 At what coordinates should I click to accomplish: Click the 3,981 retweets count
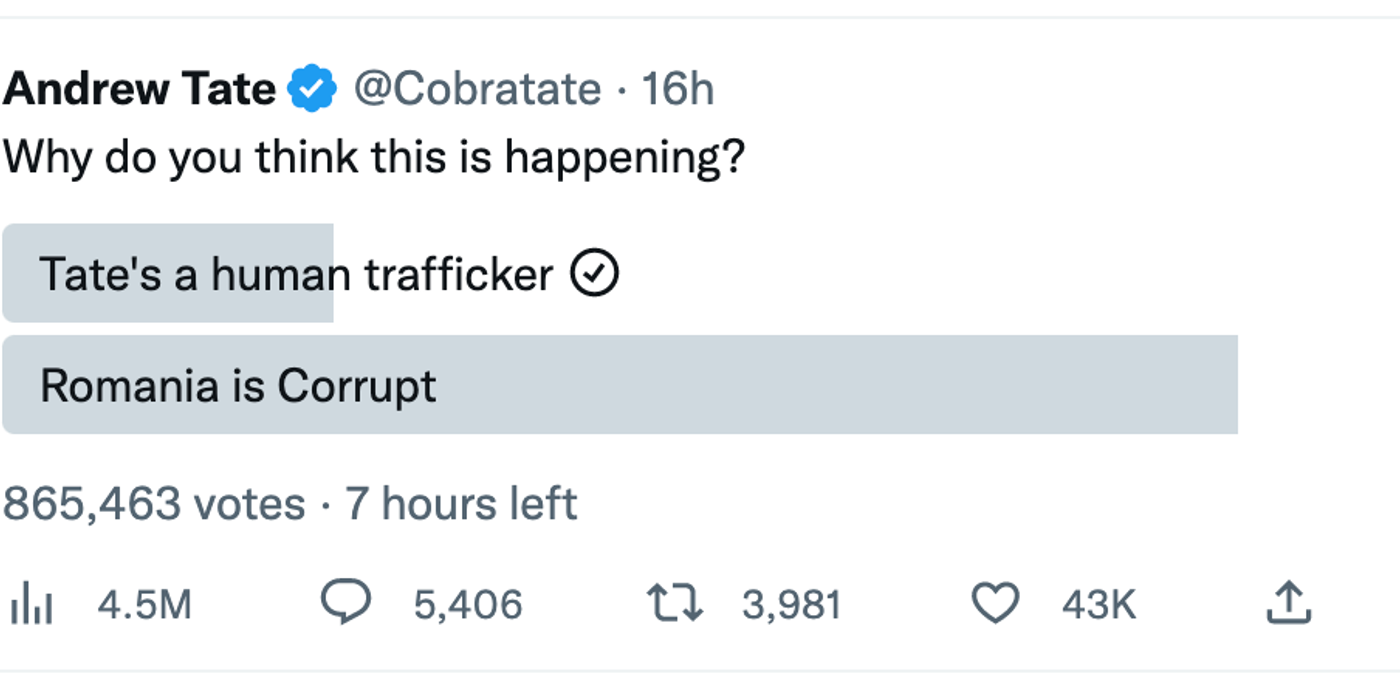point(791,605)
